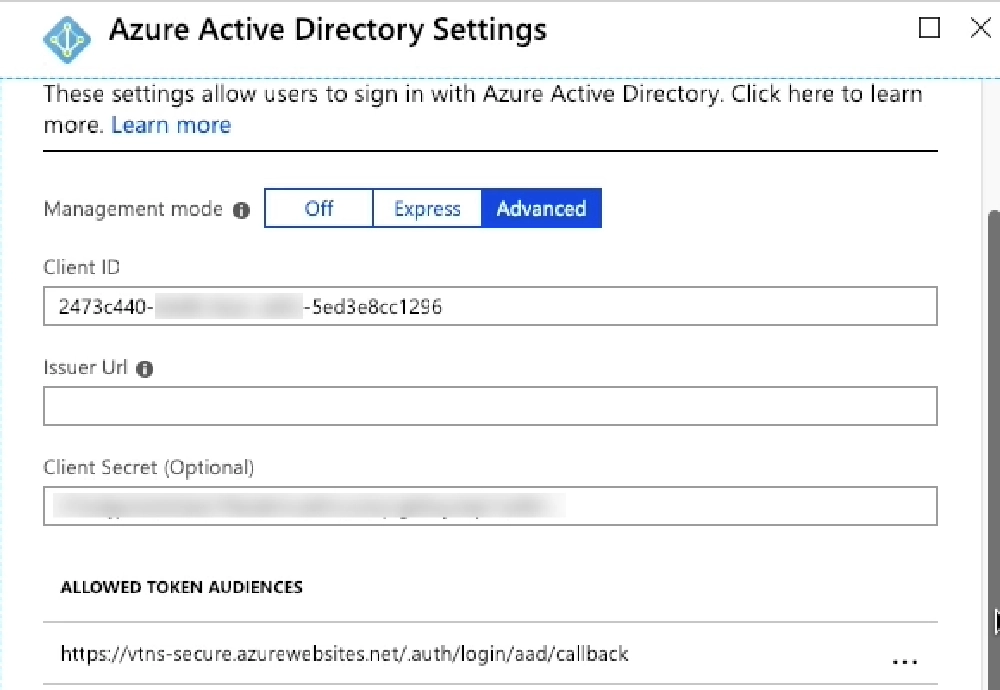Viewport: 1000px width, 690px height.
Task: Maximize the Azure Active Directory Settings blade
Action: [929, 28]
